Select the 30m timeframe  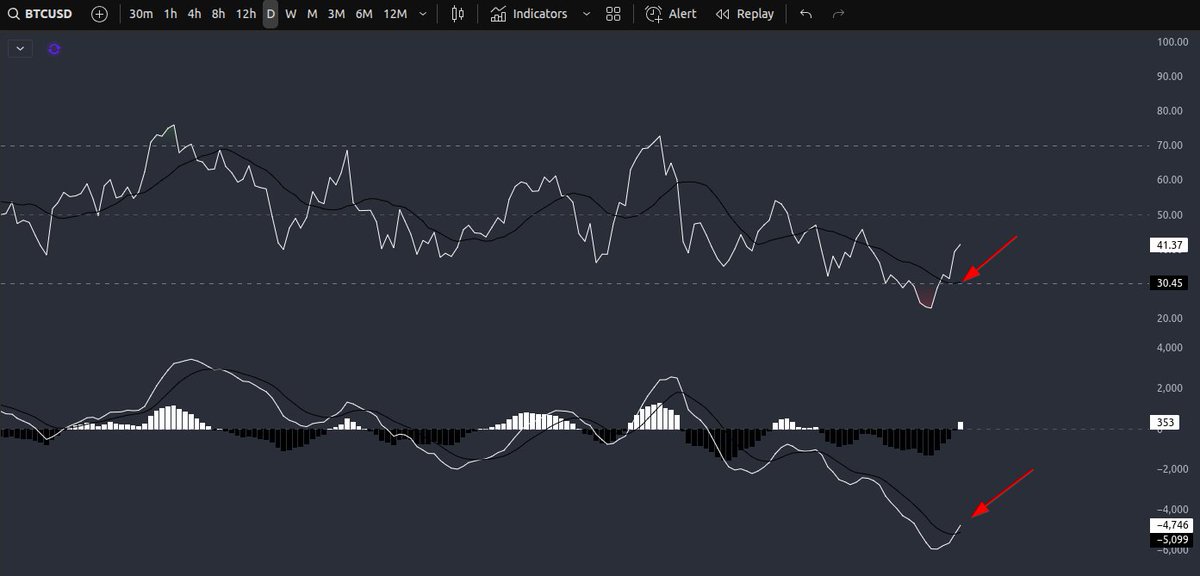[x=141, y=14]
